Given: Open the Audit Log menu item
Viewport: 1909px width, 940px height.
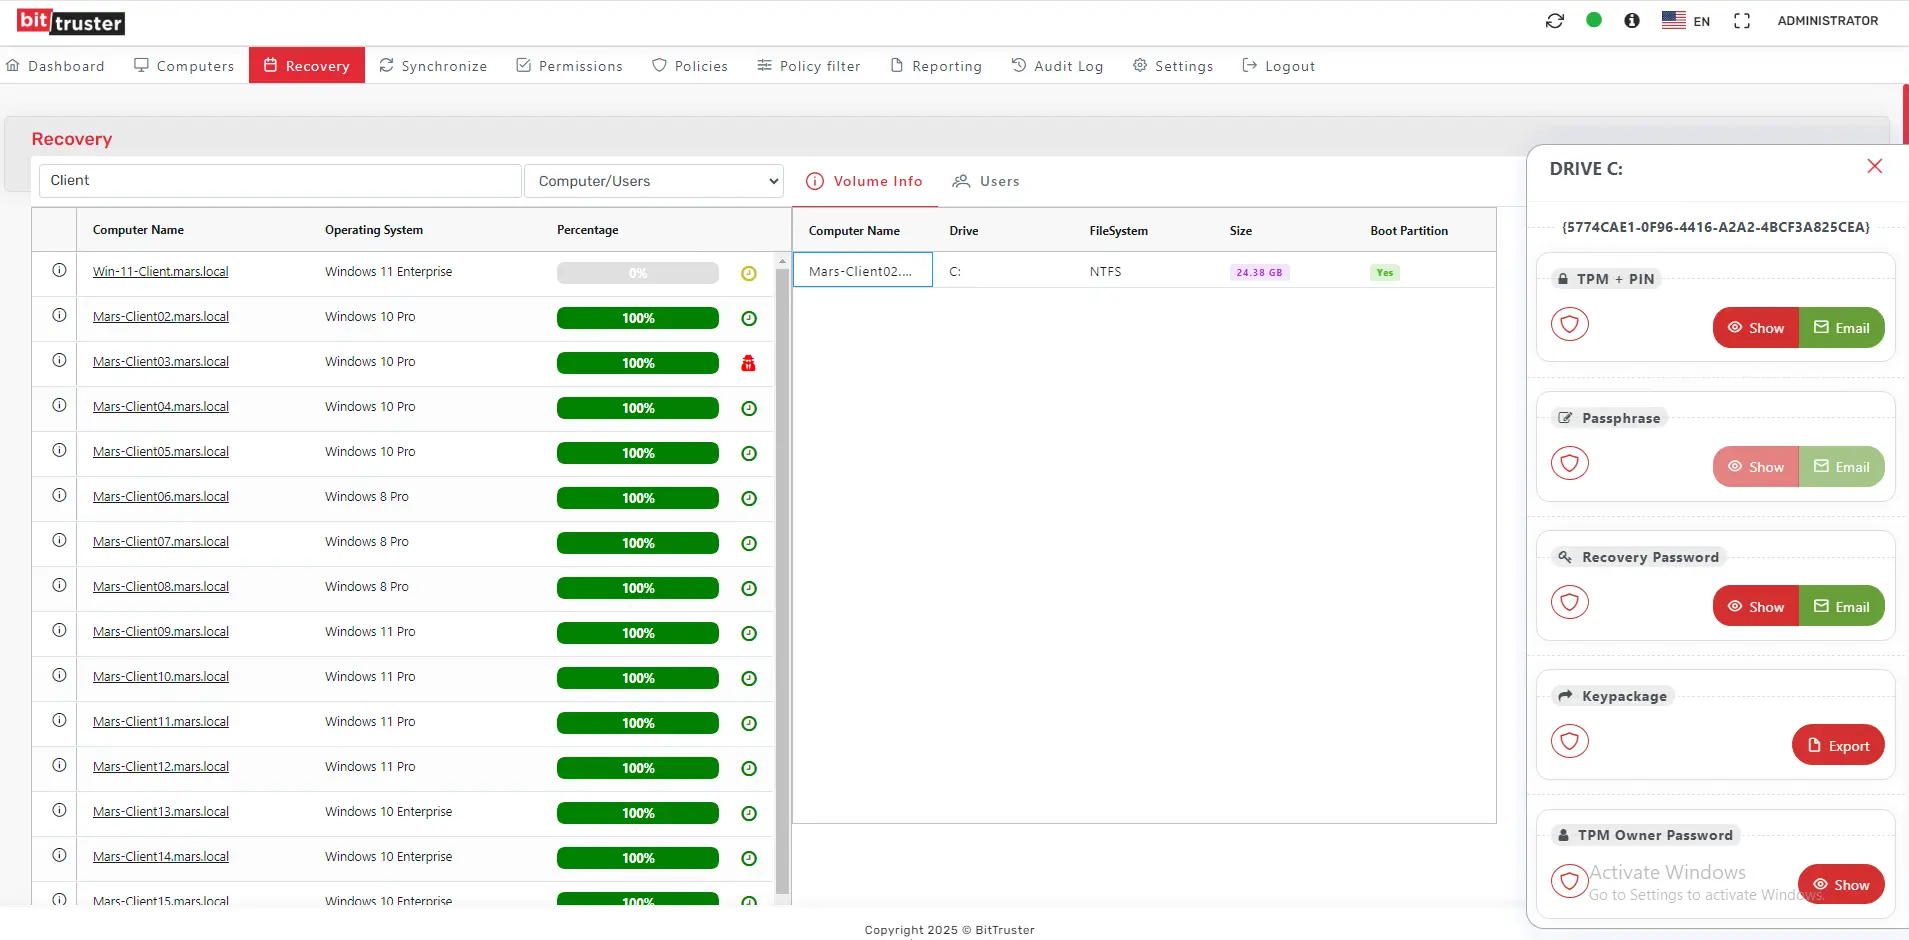Looking at the screenshot, I should [x=1057, y=66].
